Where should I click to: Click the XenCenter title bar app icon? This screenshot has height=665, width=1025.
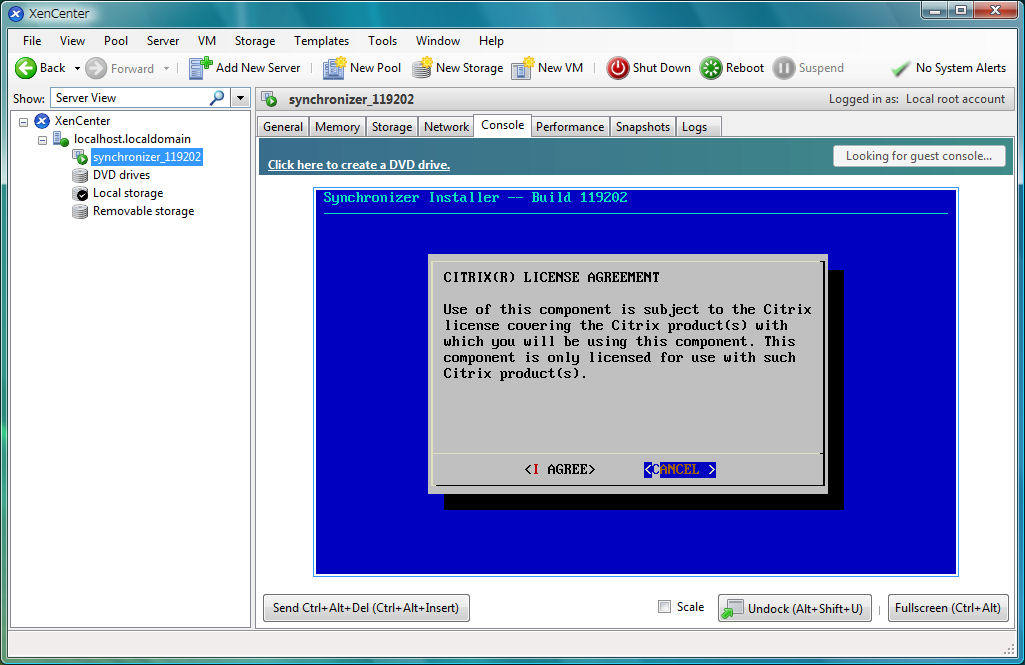(16, 13)
